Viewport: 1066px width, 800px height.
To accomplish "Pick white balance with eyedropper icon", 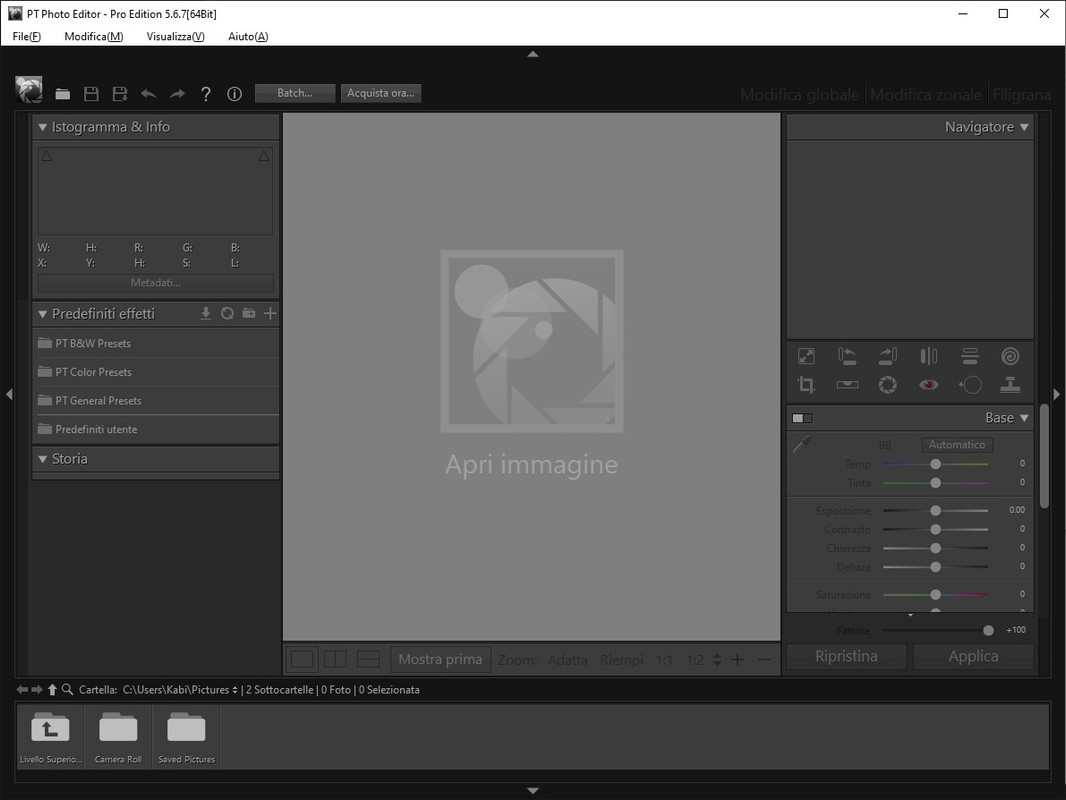I will coord(802,445).
